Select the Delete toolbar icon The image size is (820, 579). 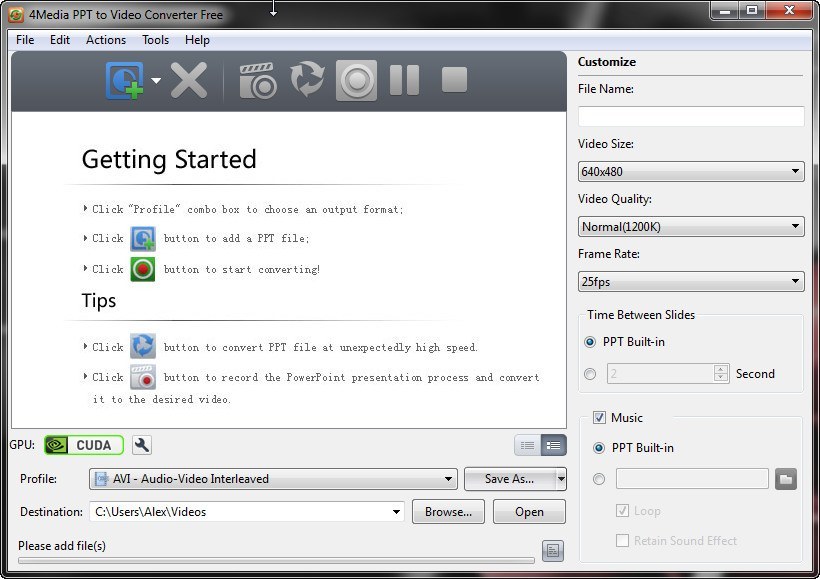click(189, 81)
